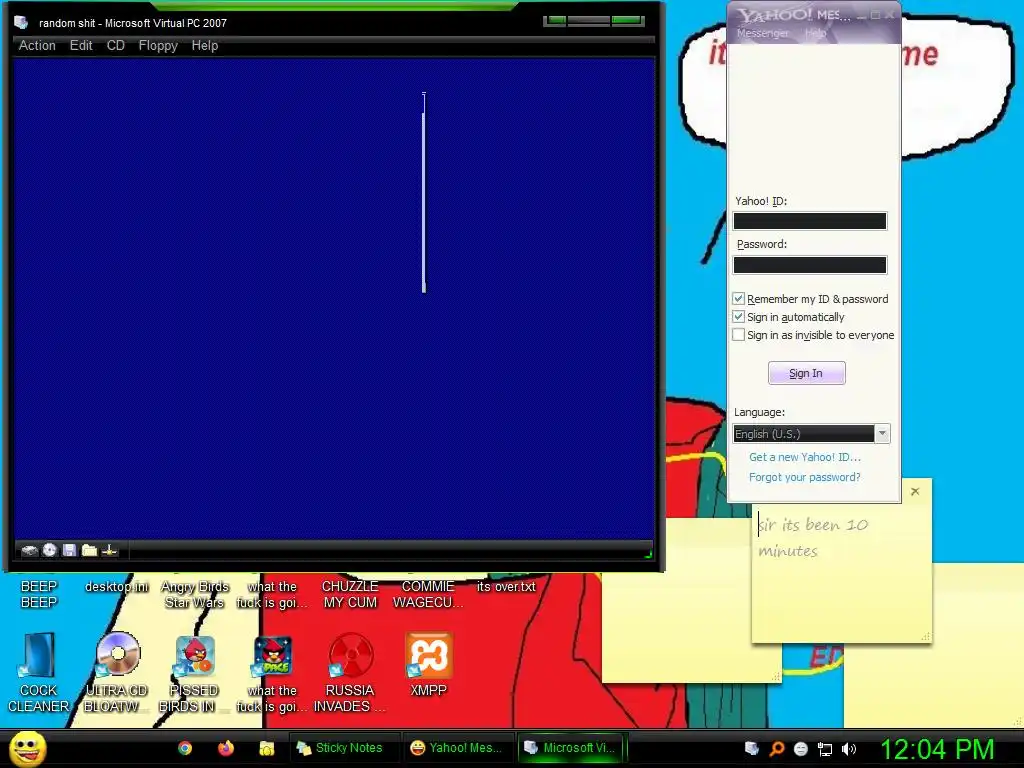
Task: Follow the Forgot your password link
Action: tap(805, 477)
